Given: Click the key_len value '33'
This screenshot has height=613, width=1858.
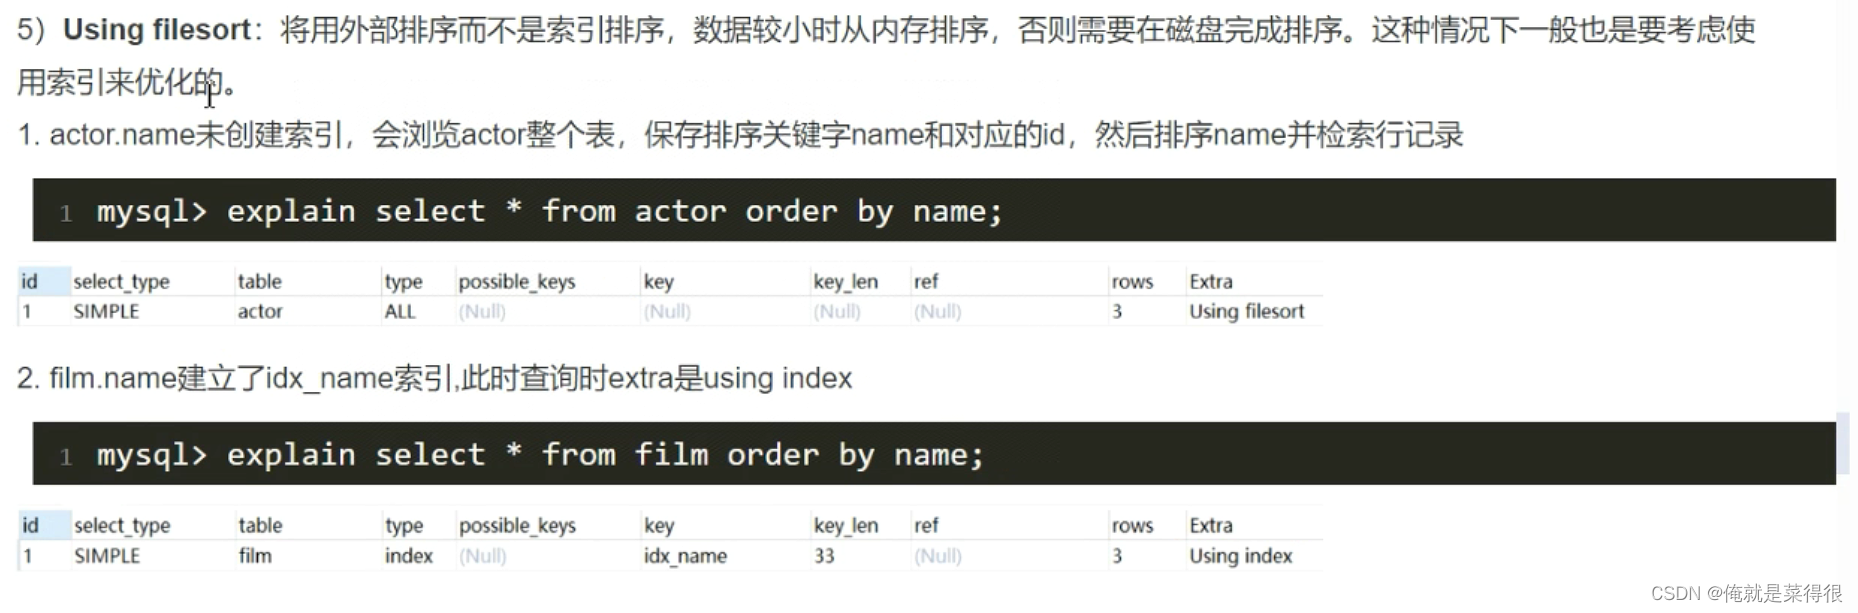Looking at the screenshot, I should [824, 556].
